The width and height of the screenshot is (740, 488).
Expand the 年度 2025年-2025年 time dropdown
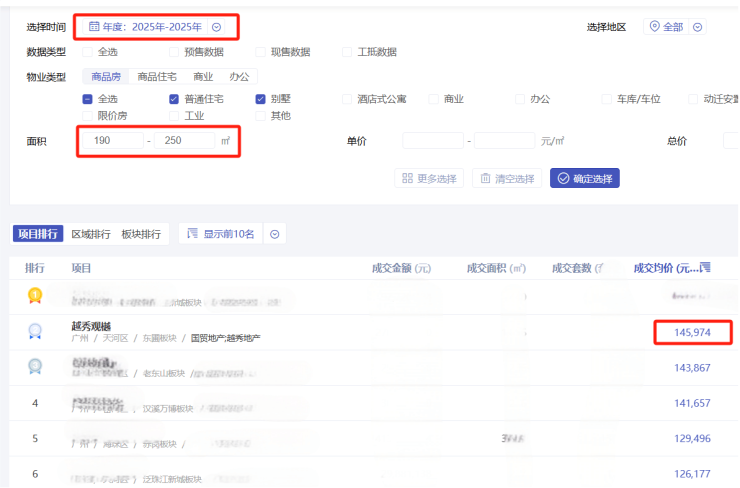216,27
